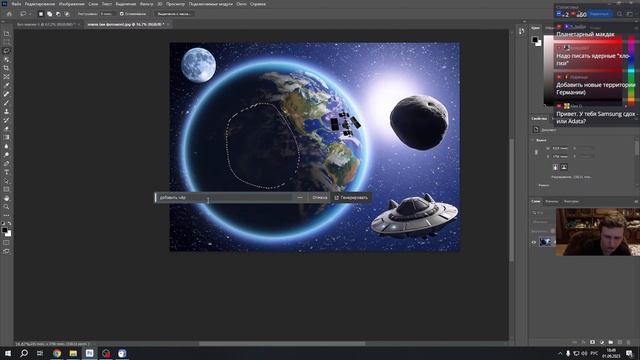
Task: Click the hue slider in Color panel
Action: point(631,70)
